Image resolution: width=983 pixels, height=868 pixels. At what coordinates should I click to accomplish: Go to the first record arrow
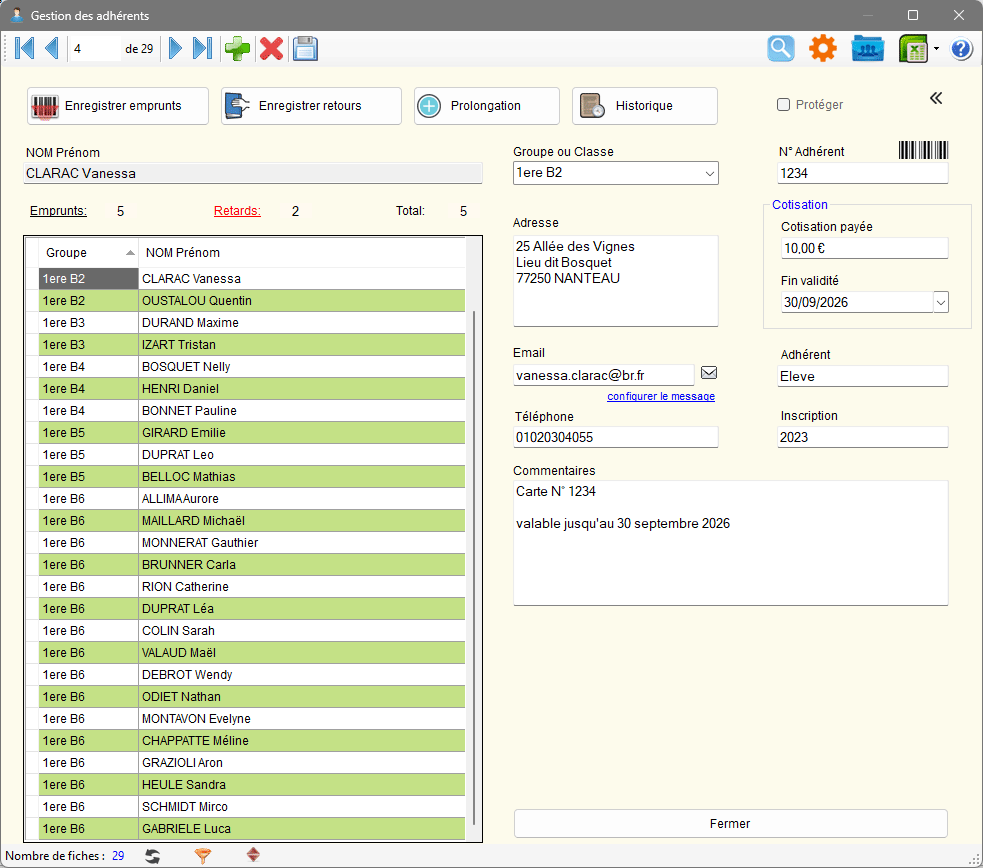[x=25, y=48]
